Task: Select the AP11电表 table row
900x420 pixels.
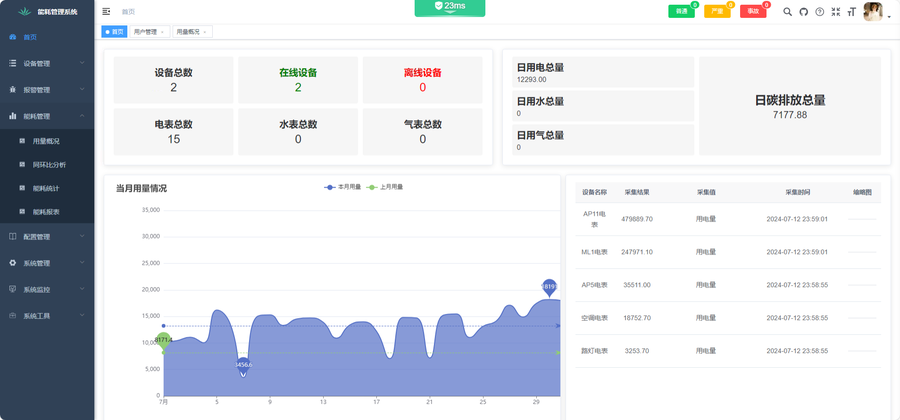Action: (x=728, y=218)
